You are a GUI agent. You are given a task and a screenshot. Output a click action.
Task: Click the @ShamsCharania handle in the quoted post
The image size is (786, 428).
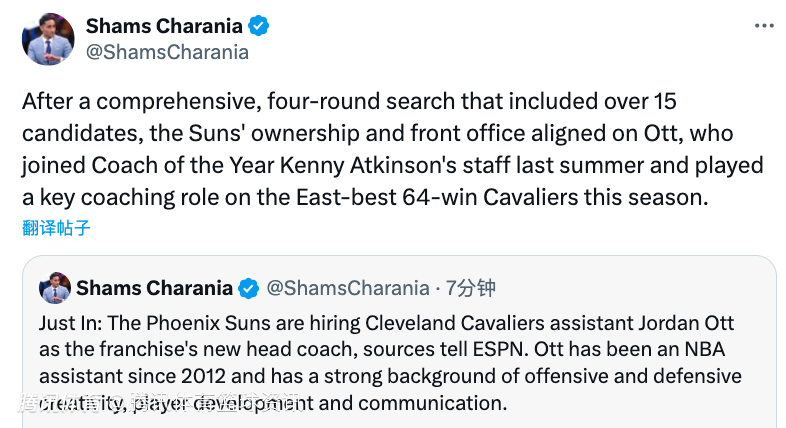click(x=347, y=289)
